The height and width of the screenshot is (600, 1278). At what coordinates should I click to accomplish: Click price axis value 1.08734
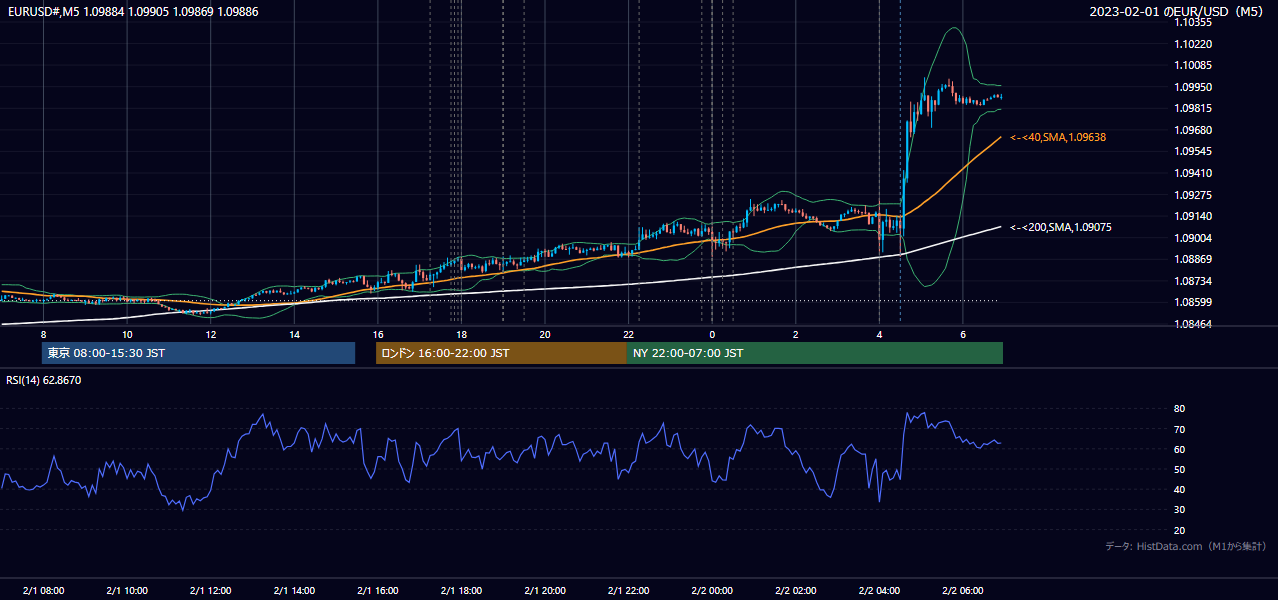point(1192,281)
